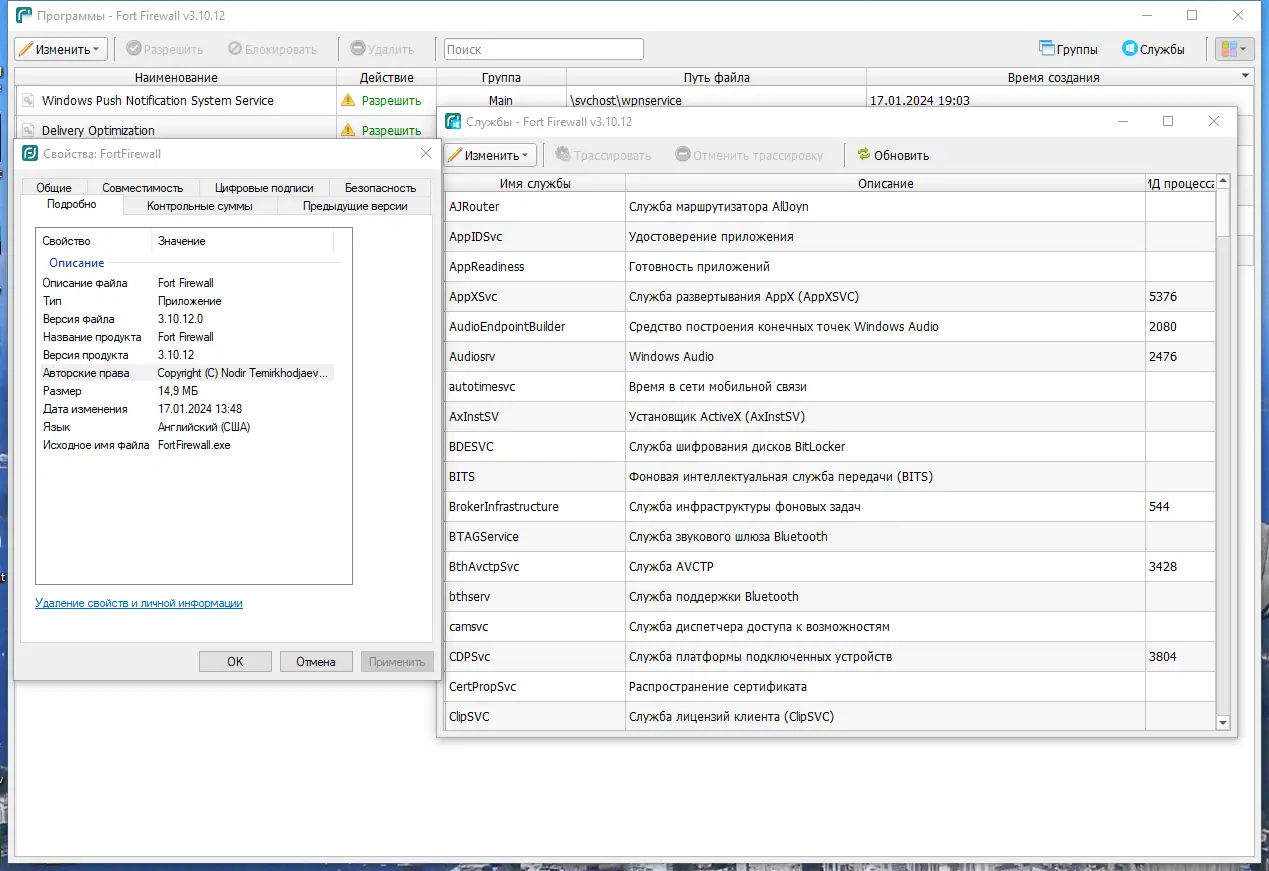Switch to the Совместимость tab
The width and height of the screenshot is (1269, 871).
tap(143, 187)
